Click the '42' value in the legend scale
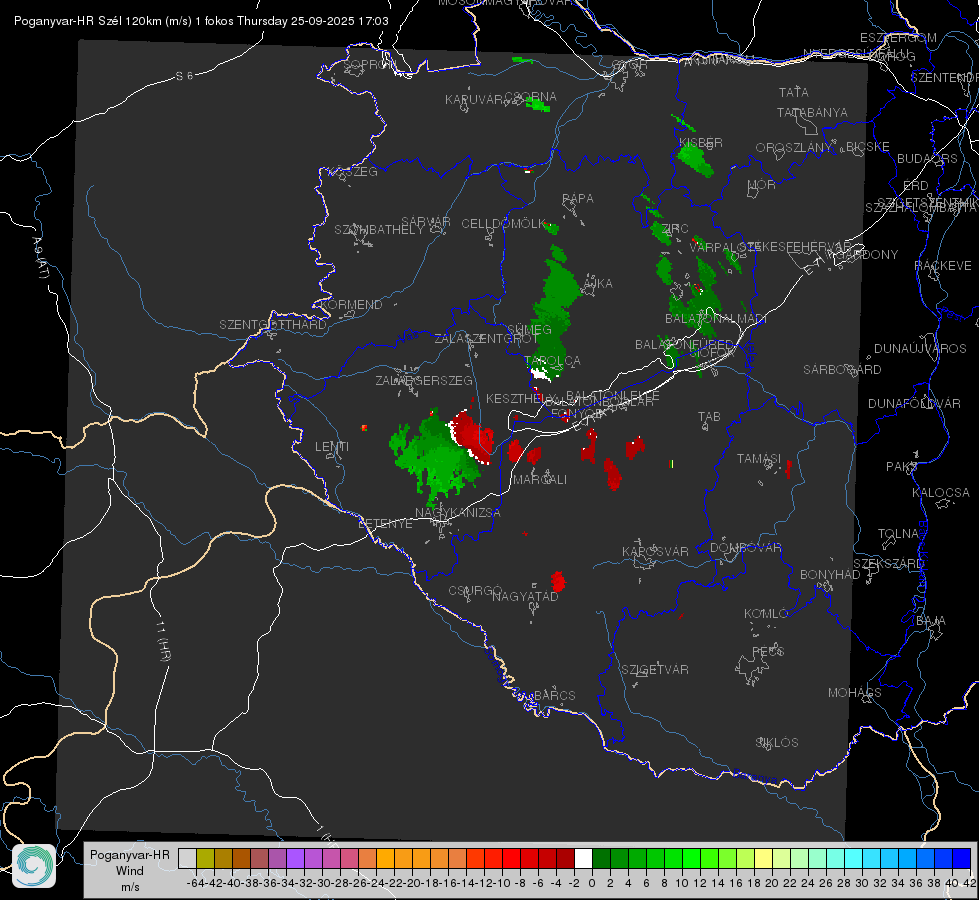This screenshot has width=979, height=900. (970, 883)
